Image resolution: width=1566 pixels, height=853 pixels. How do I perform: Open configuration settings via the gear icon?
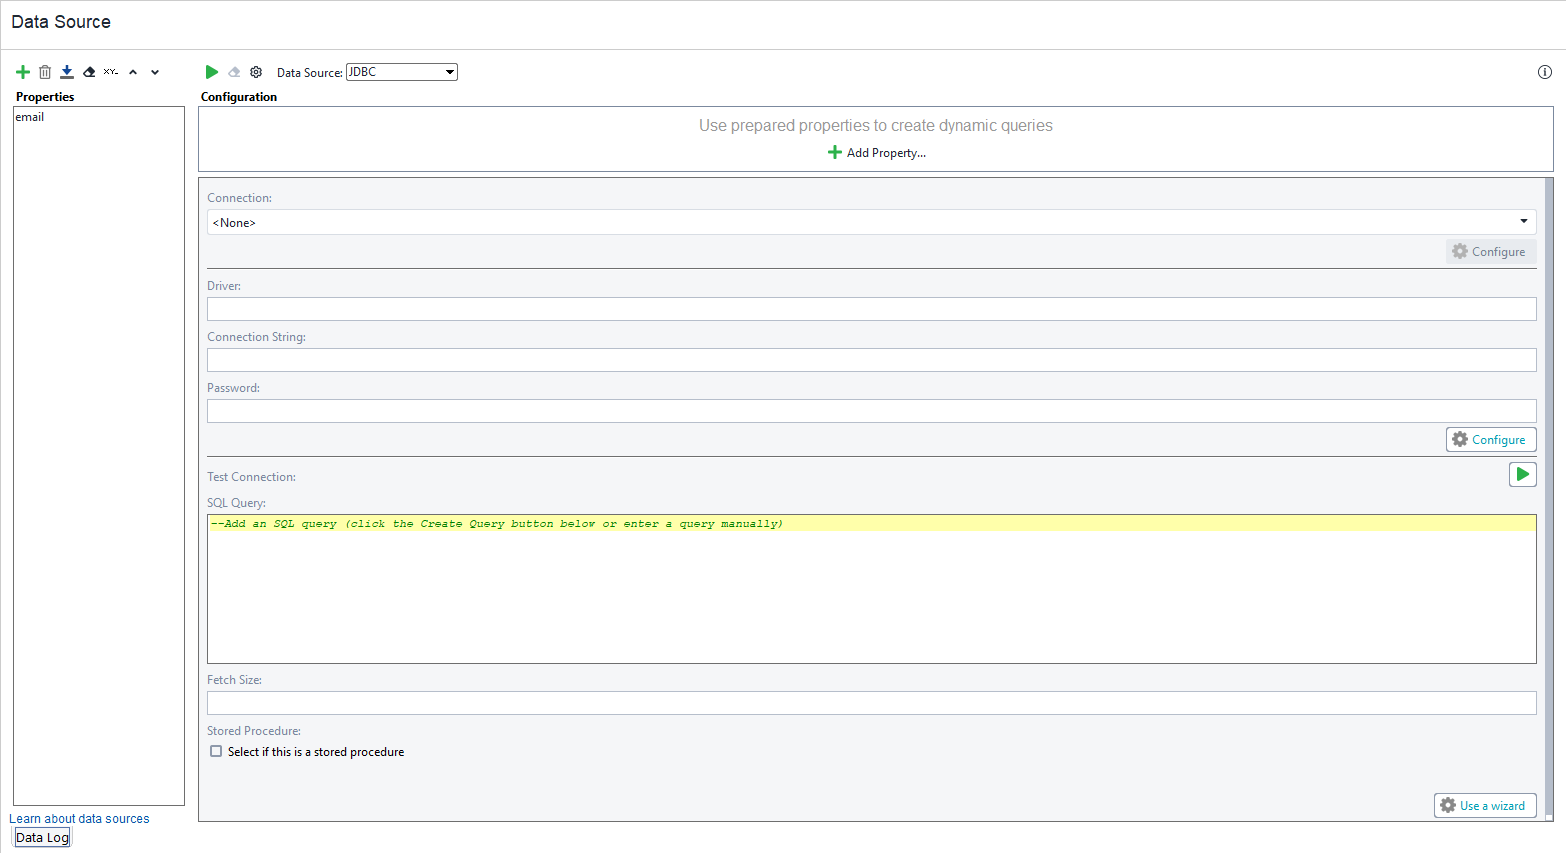pos(255,71)
